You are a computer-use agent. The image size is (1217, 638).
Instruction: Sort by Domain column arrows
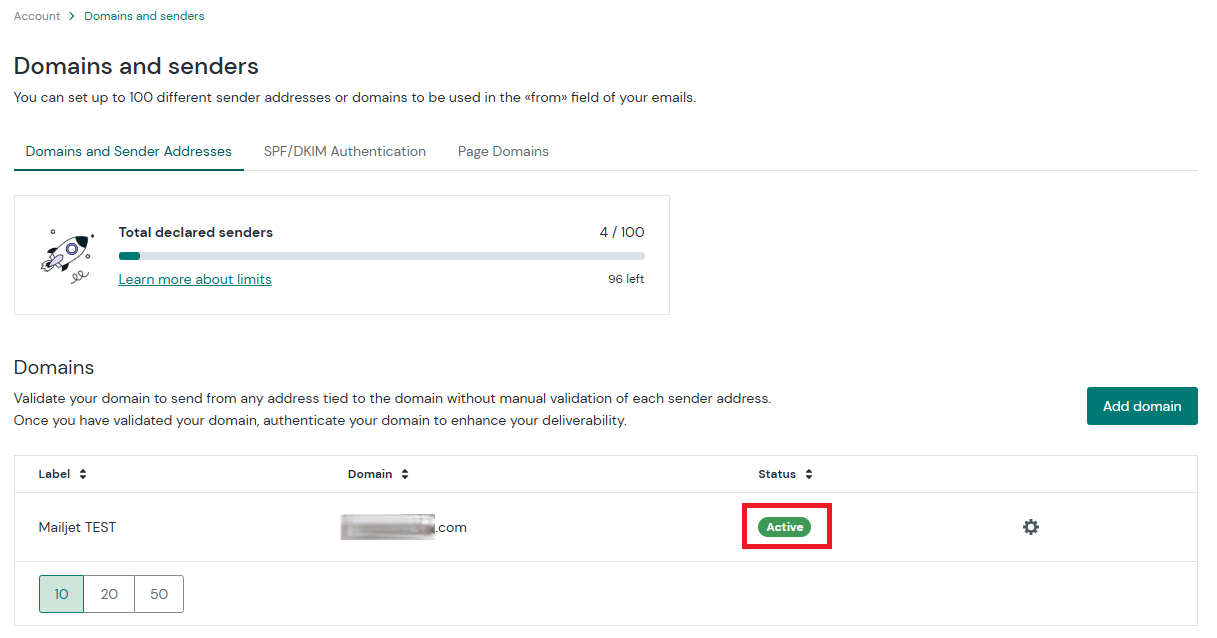coord(404,474)
